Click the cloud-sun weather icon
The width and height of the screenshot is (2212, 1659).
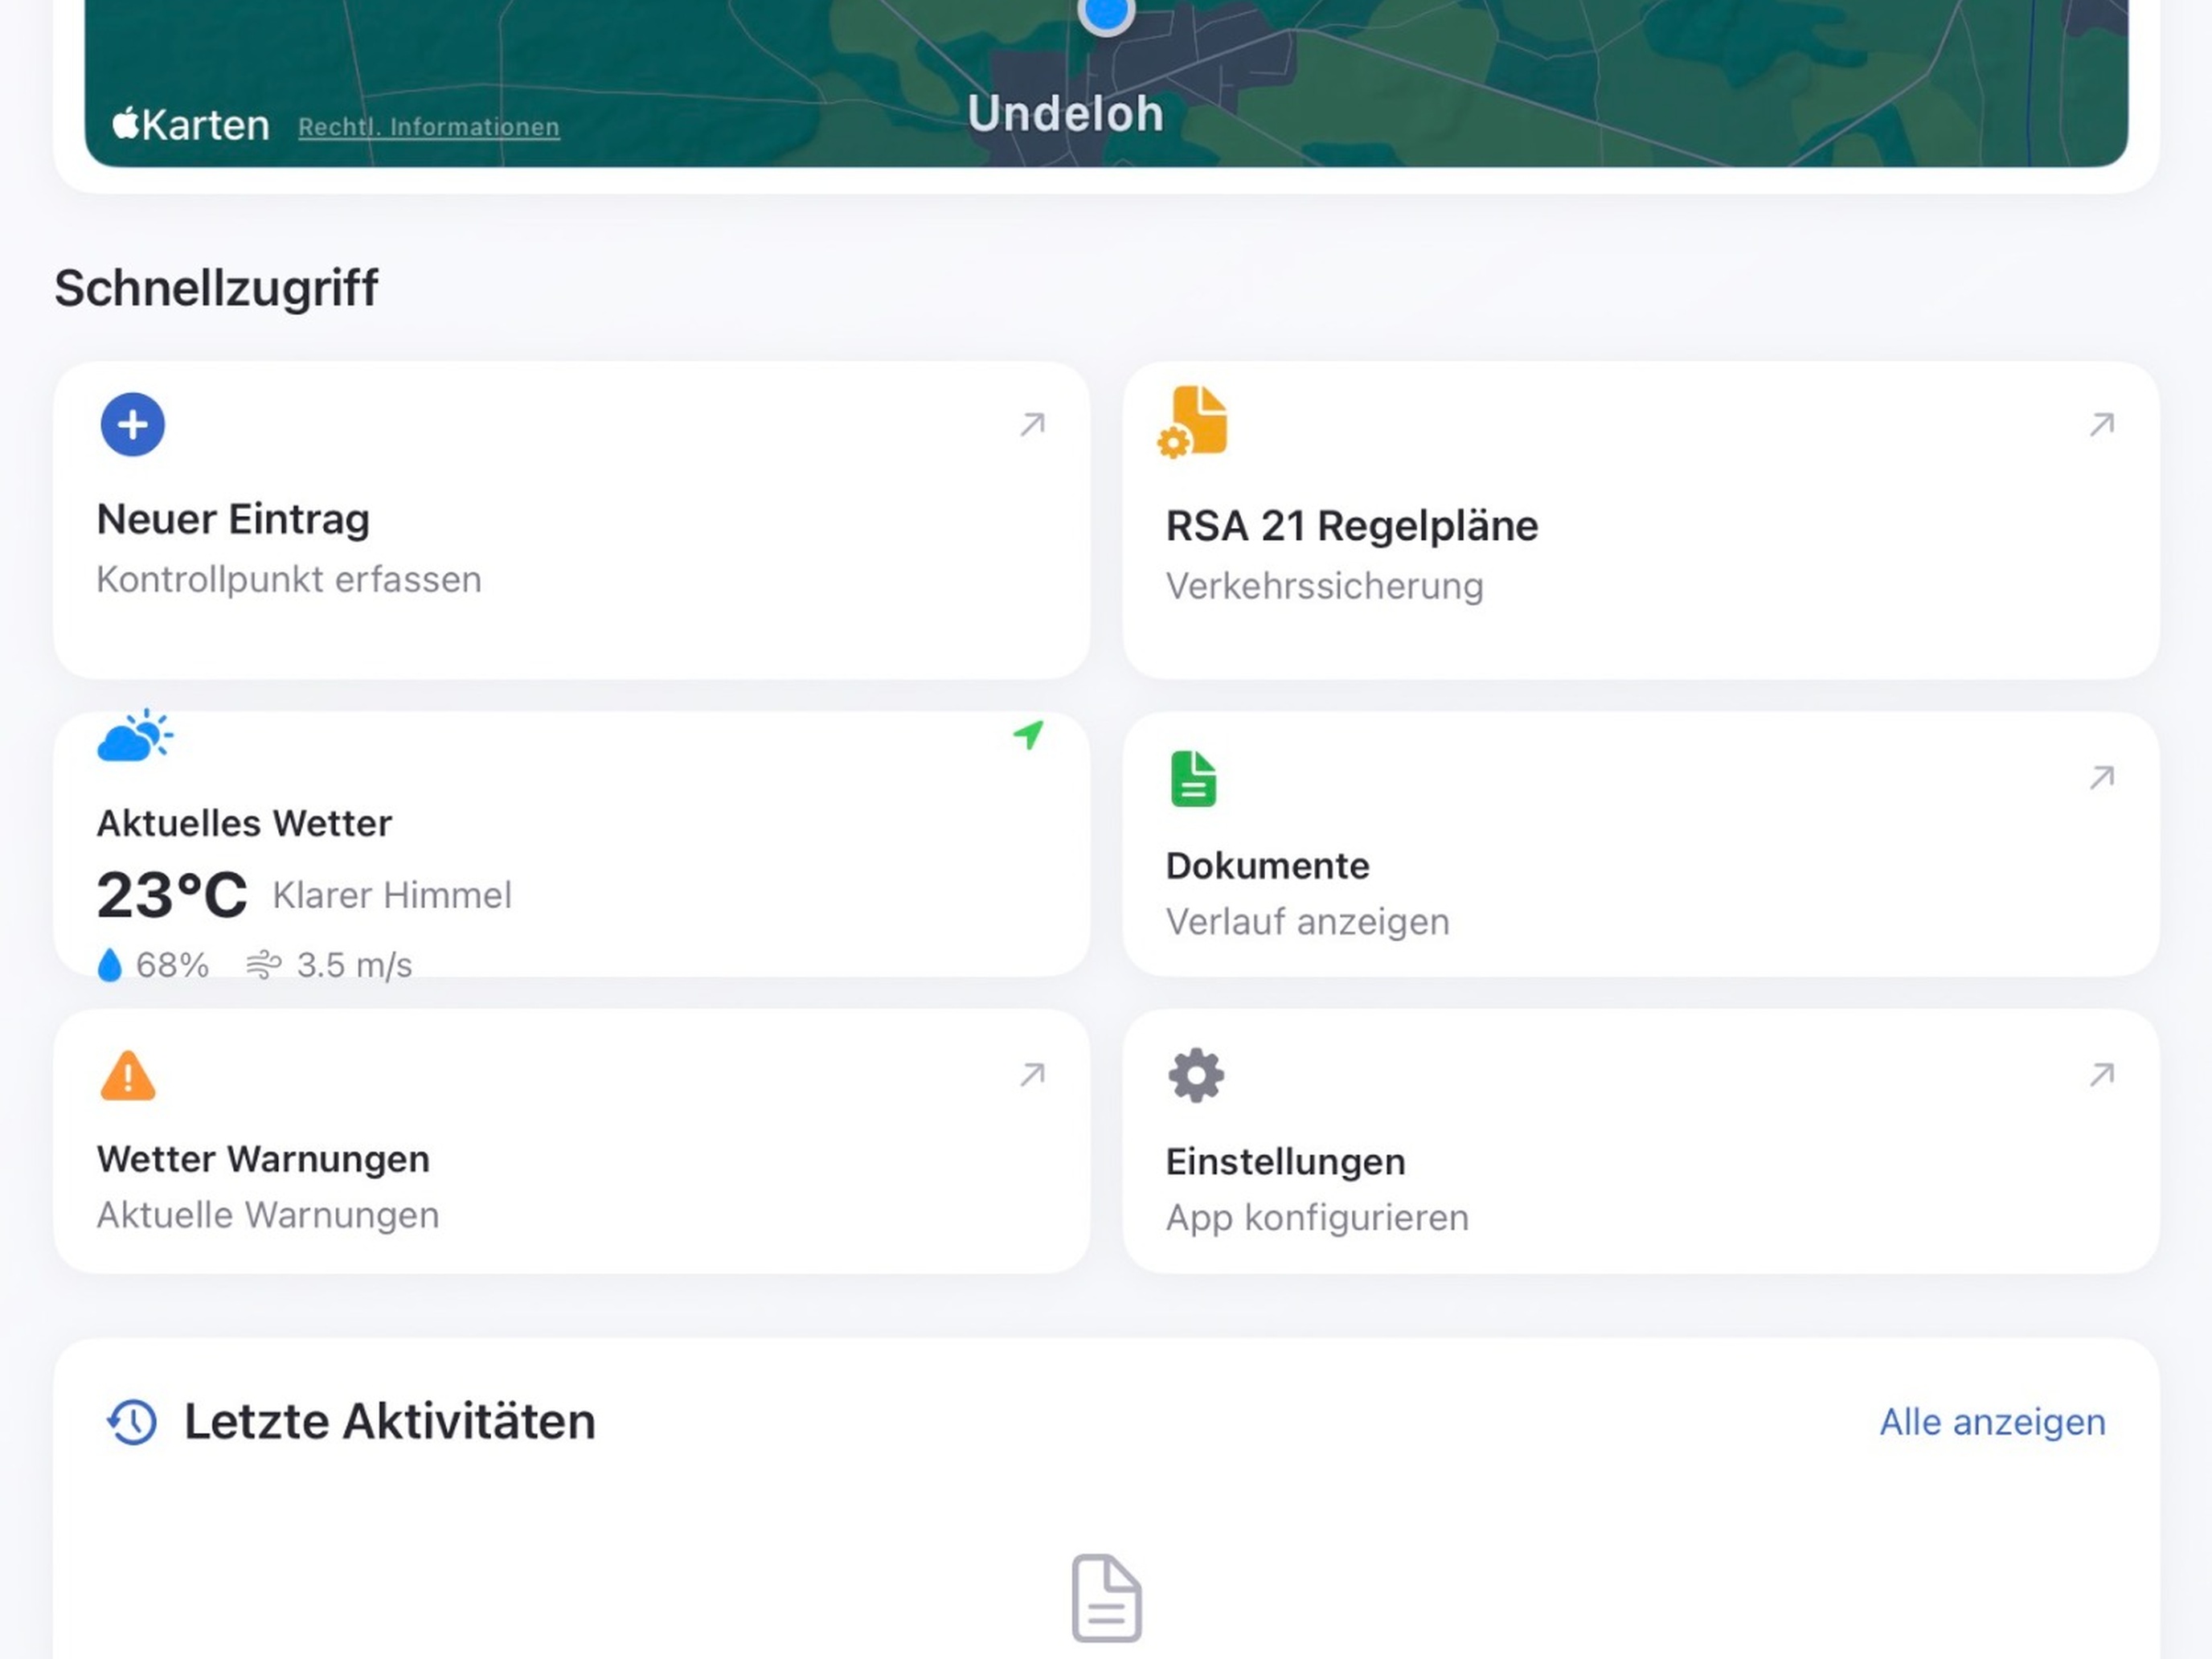(x=135, y=736)
